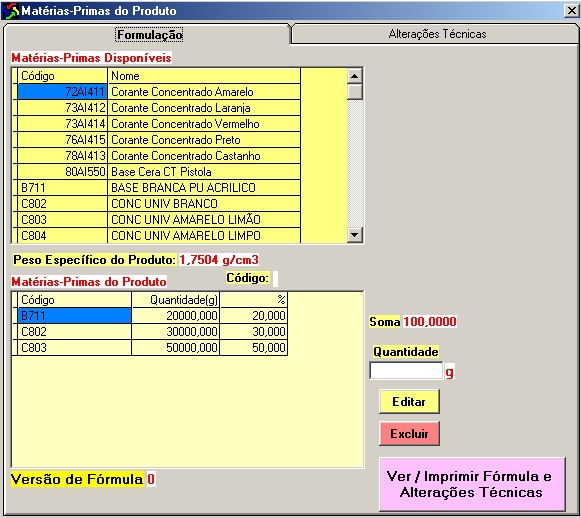The image size is (581, 518).
Task: Select the Corante Concentrado Vermelho row
Action: 156,124
